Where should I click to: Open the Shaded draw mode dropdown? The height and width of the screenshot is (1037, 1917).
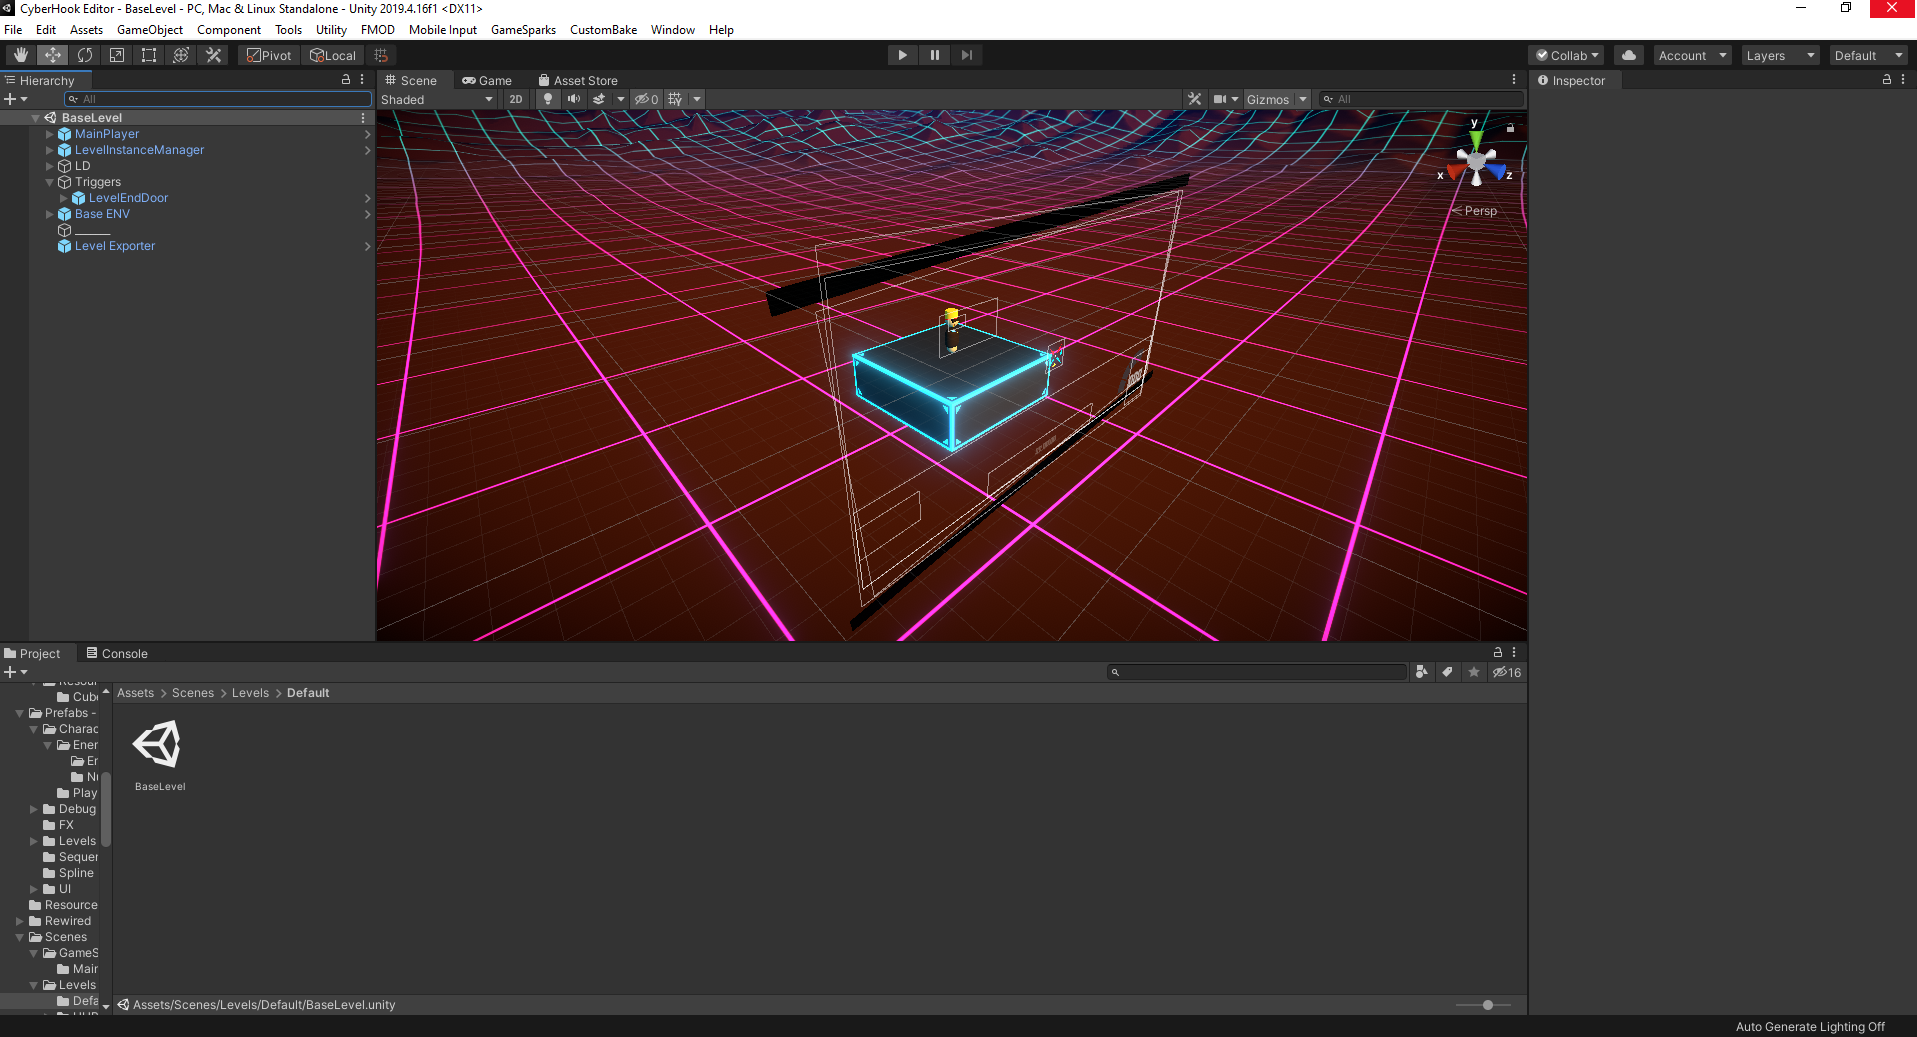pos(437,99)
